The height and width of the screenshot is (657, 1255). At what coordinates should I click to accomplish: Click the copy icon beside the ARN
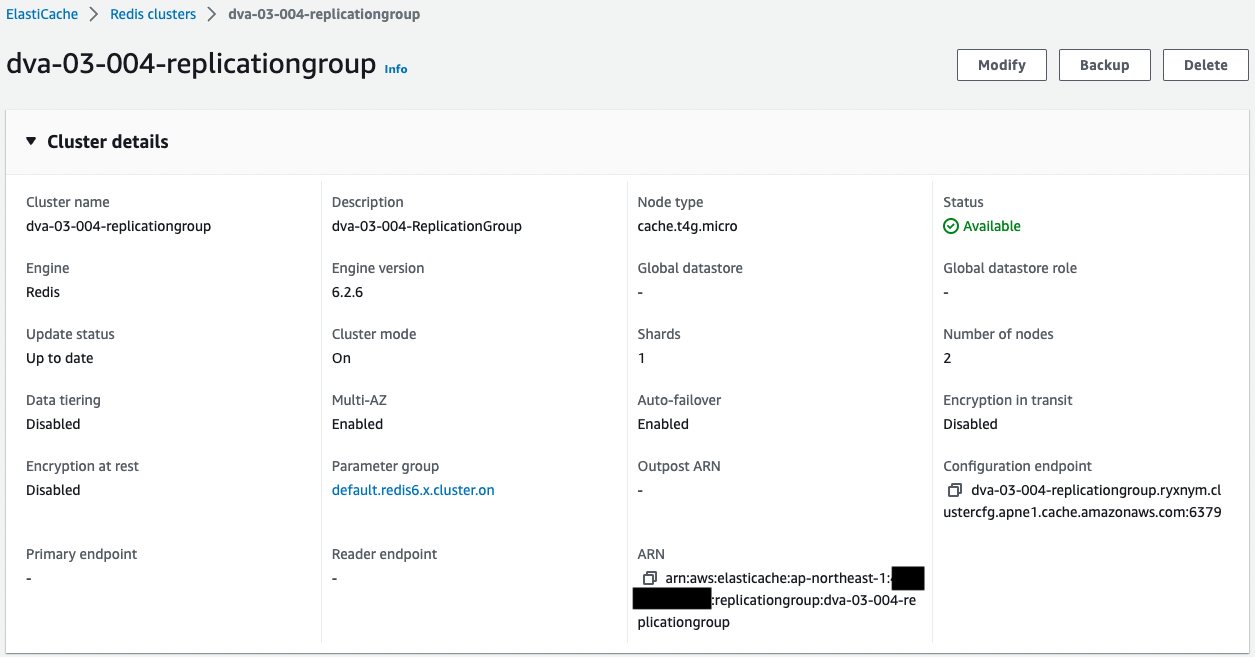[649, 578]
